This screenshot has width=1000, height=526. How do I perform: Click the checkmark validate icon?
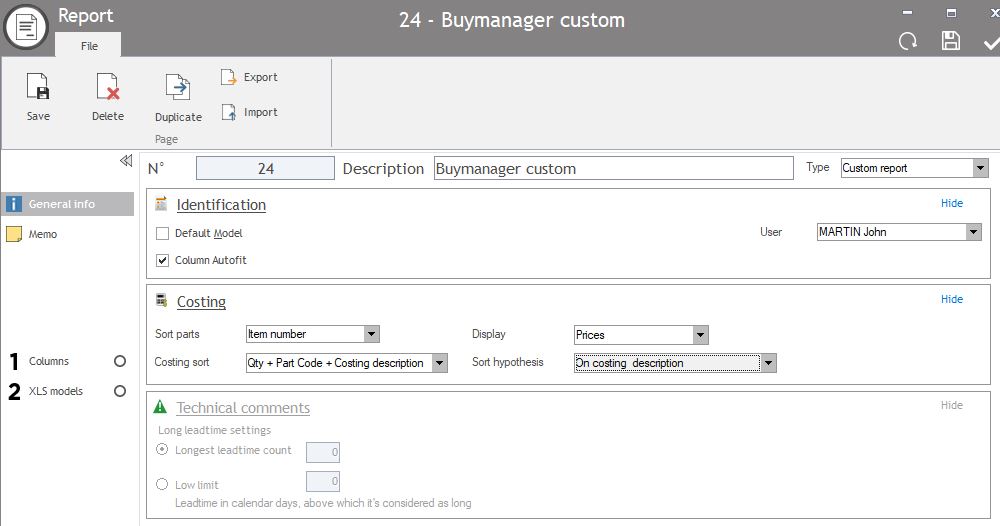[991, 41]
